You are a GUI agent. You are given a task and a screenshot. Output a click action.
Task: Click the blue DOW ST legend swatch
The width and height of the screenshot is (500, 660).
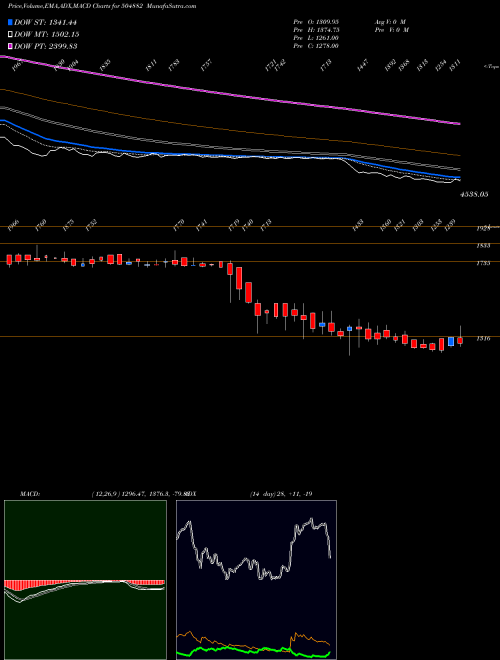(x=11, y=23)
